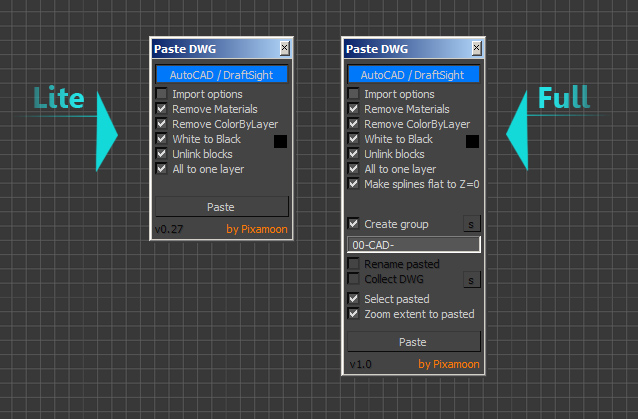Click AutoCAD / DraftSight button in Full window
This screenshot has width=638, height=419.
point(413,75)
